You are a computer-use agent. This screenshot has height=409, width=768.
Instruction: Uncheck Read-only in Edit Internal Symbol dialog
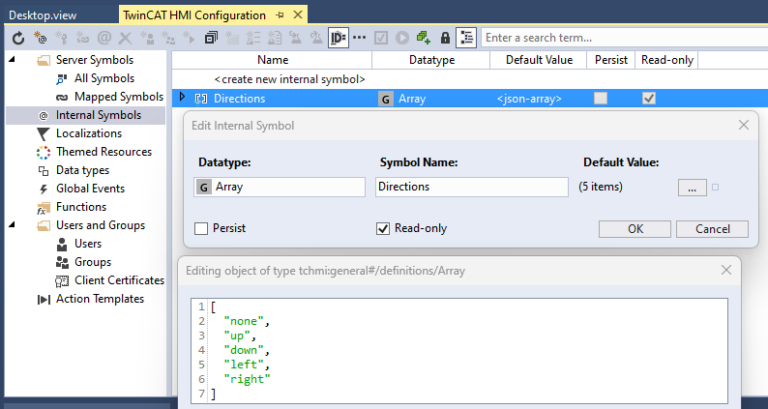pyautogui.click(x=382, y=228)
